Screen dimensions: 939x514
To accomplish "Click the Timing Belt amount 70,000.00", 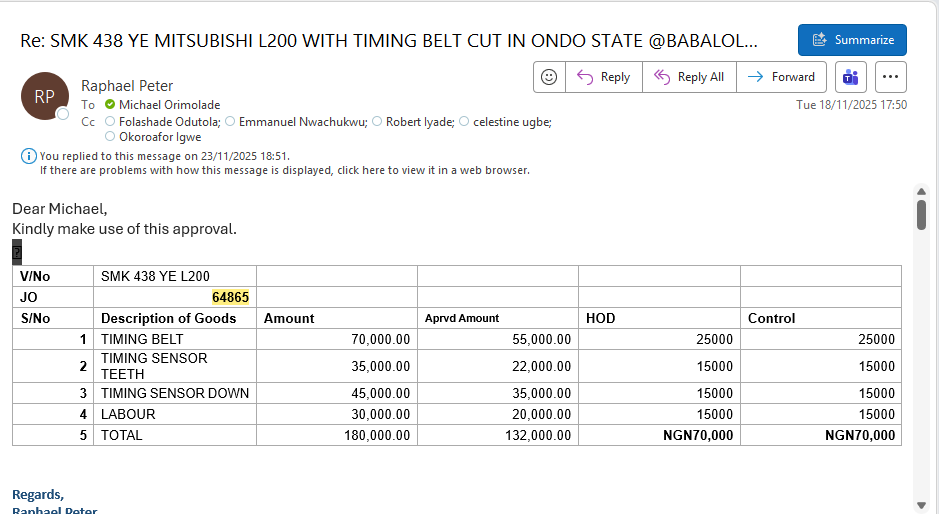I will point(380,340).
